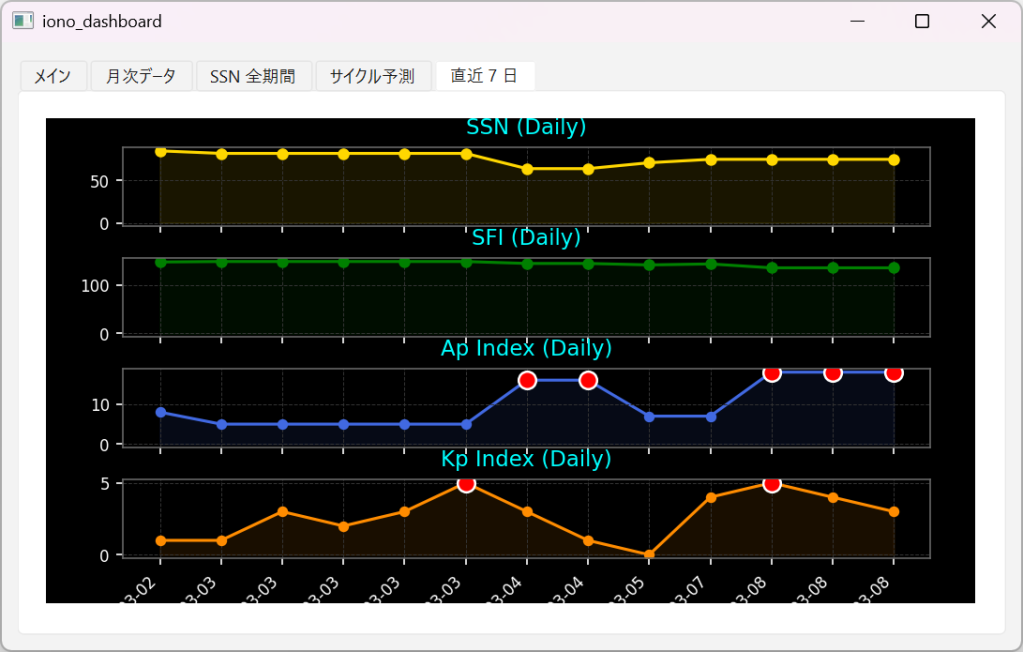
Task: Select the 直近７日 tab
Action: point(484,76)
